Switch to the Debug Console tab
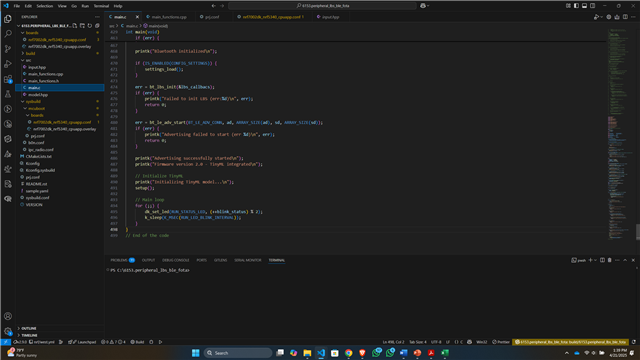The image size is (640, 360). pyautogui.click(x=176, y=260)
